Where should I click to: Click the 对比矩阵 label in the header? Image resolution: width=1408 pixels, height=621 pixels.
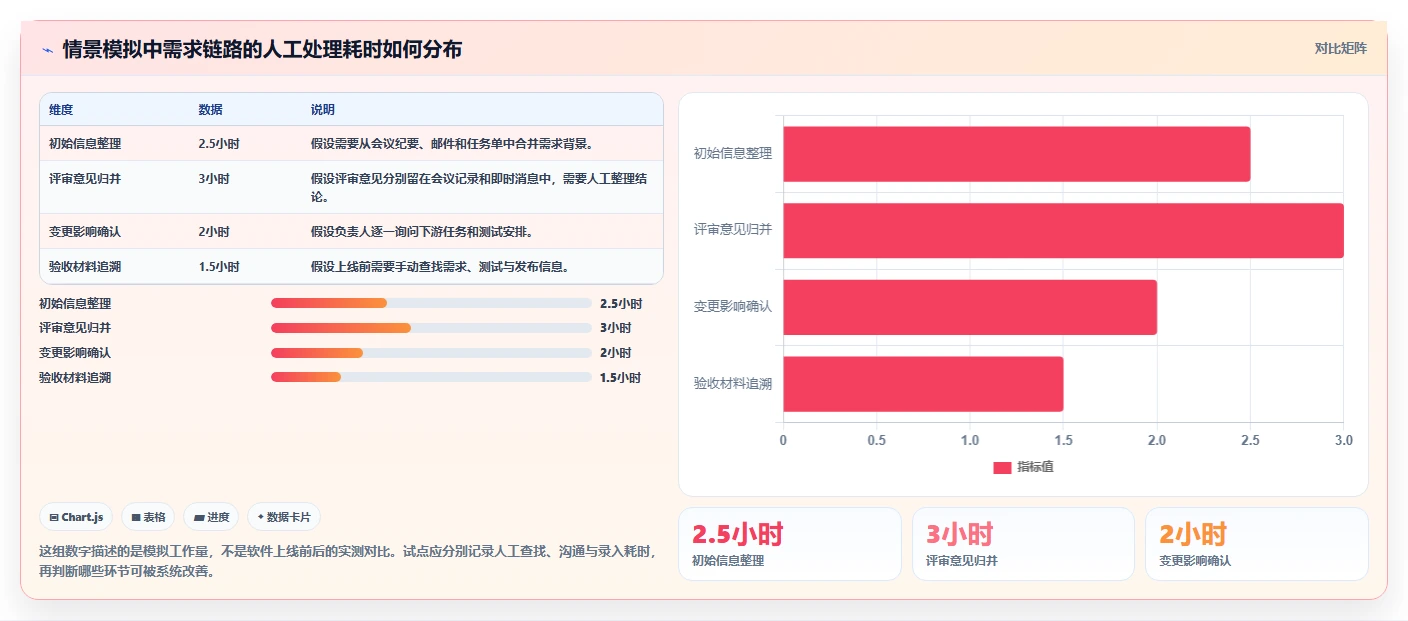[x=1340, y=48]
